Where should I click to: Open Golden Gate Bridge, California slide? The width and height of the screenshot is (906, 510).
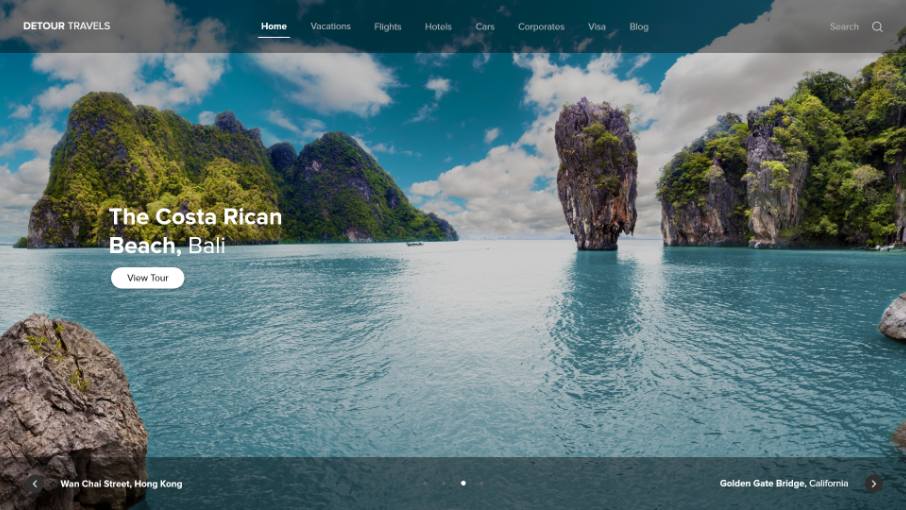click(x=784, y=483)
